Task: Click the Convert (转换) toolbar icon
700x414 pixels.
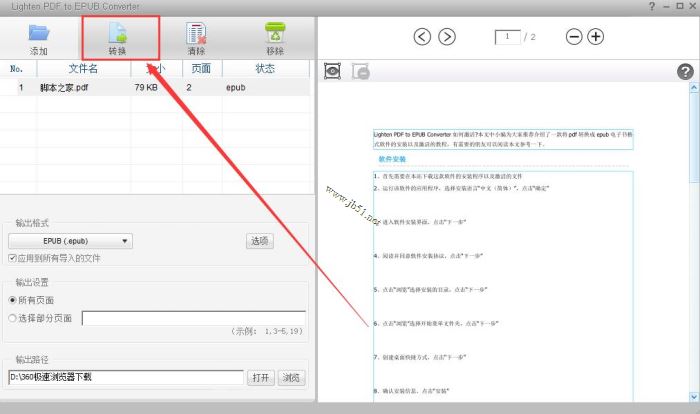Action: coord(117,33)
